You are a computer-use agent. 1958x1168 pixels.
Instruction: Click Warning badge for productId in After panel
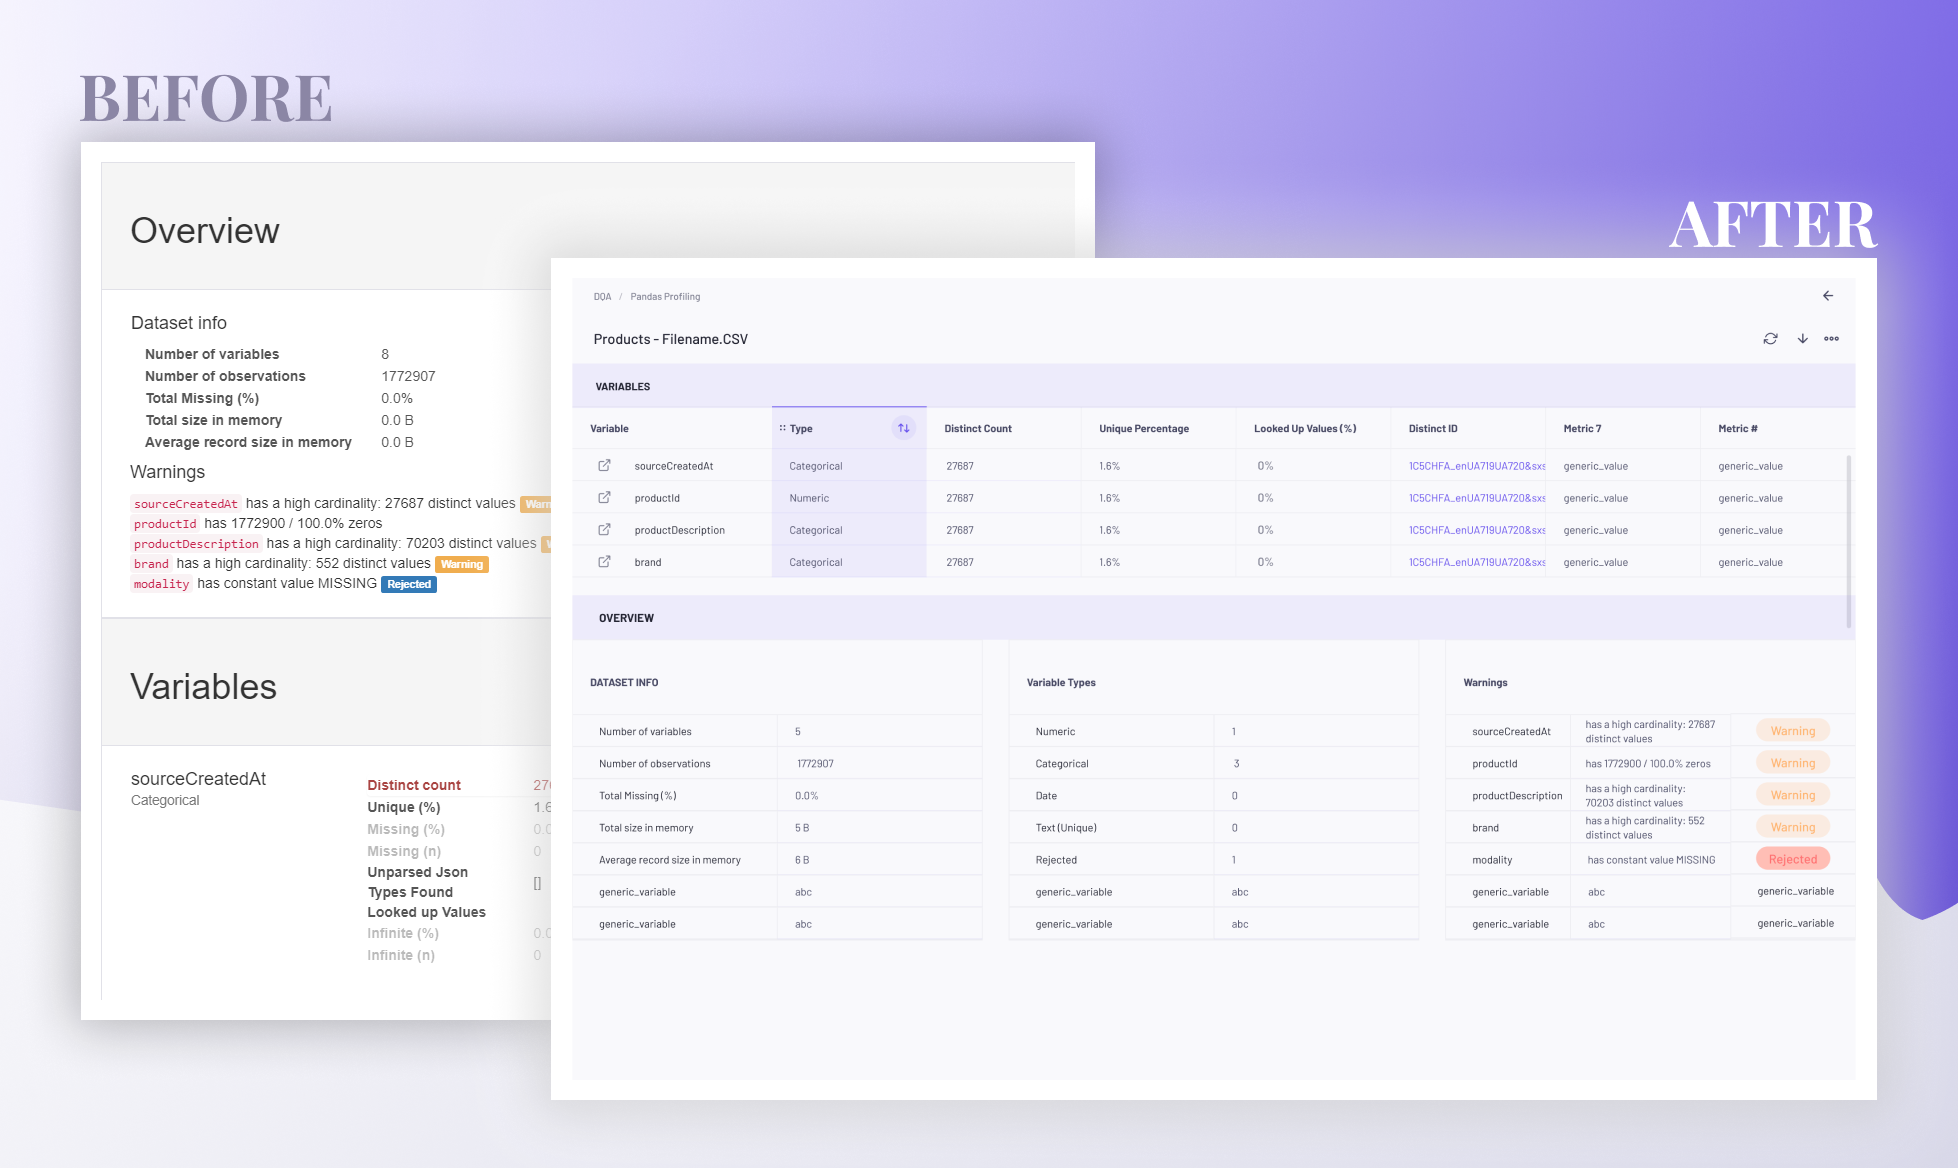click(x=1792, y=763)
